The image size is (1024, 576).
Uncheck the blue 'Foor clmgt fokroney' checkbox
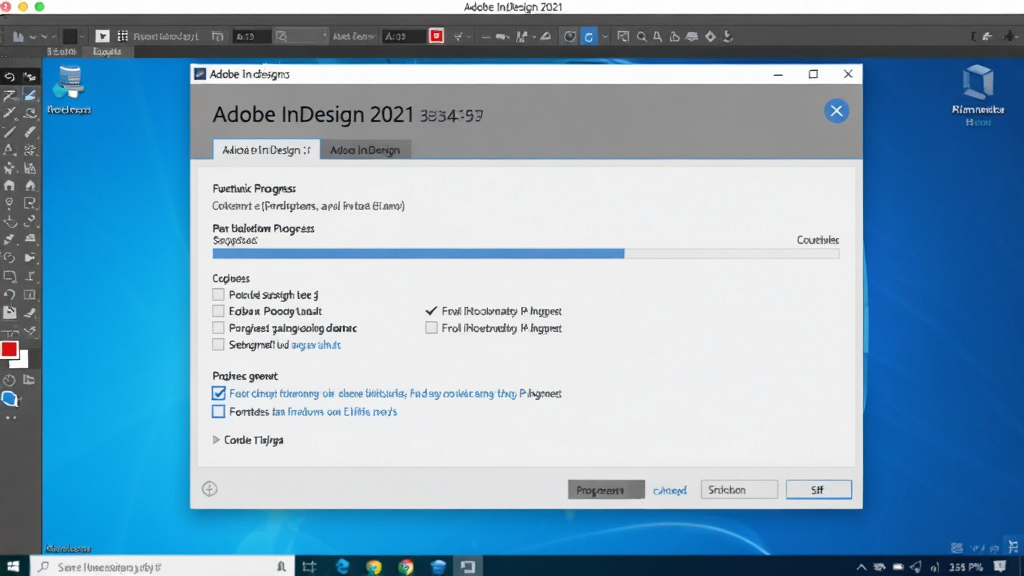(x=218, y=393)
